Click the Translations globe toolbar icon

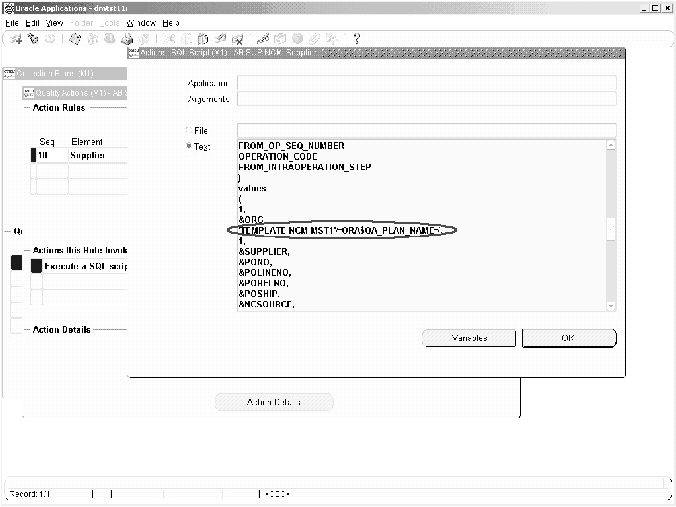(297, 39)
